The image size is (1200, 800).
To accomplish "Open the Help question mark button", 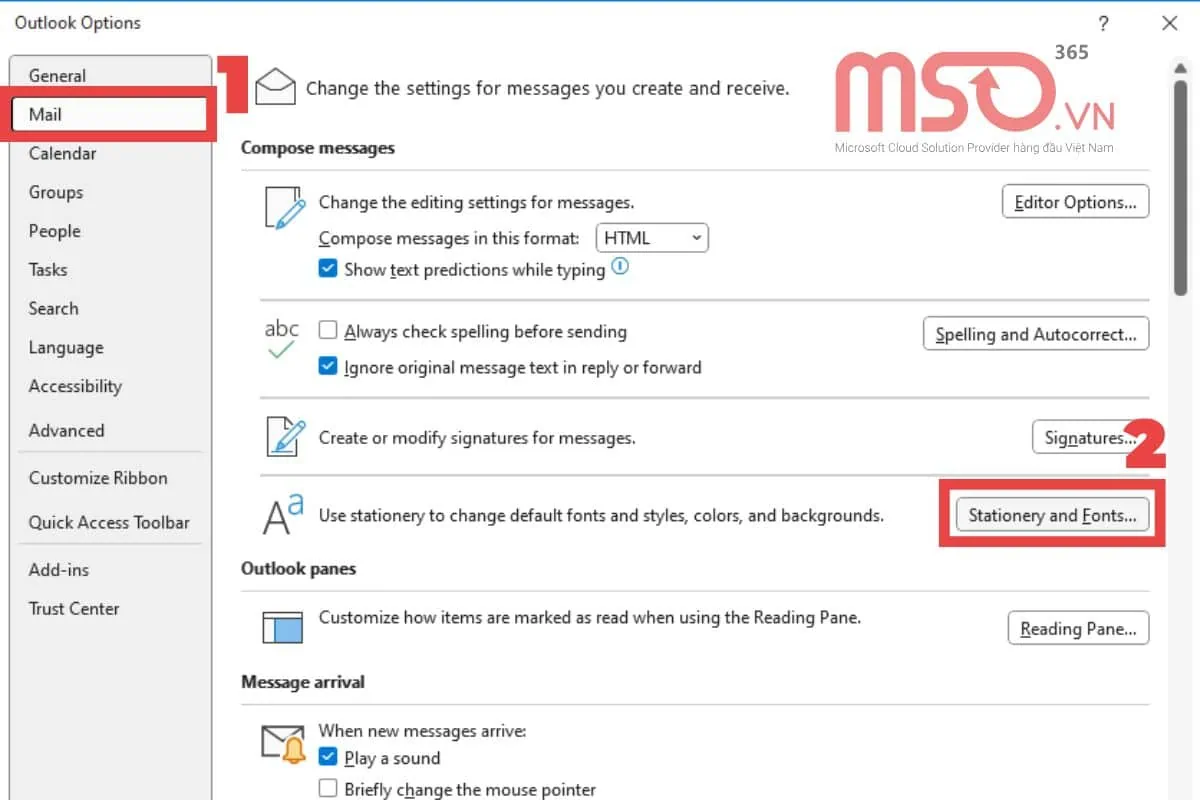I will point(1104,23).
